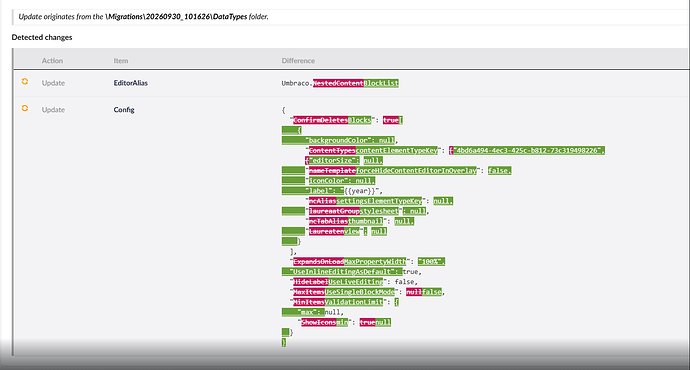Click the label {{year}} diff line
Image resolution: width=690 pixels, height=370 pixels.
(332, 191)
